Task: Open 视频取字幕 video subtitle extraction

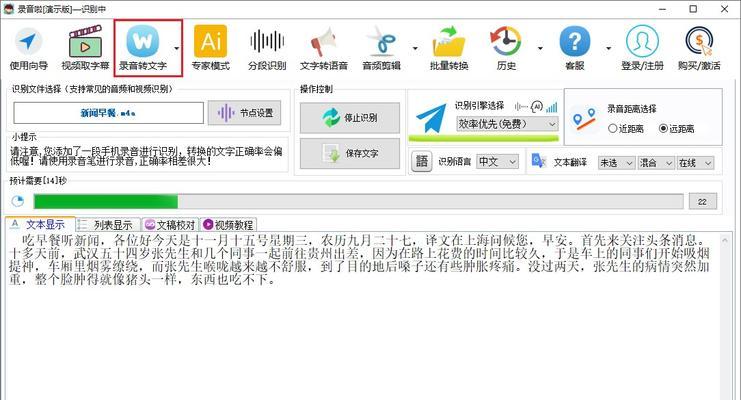Action: [85, 48]
